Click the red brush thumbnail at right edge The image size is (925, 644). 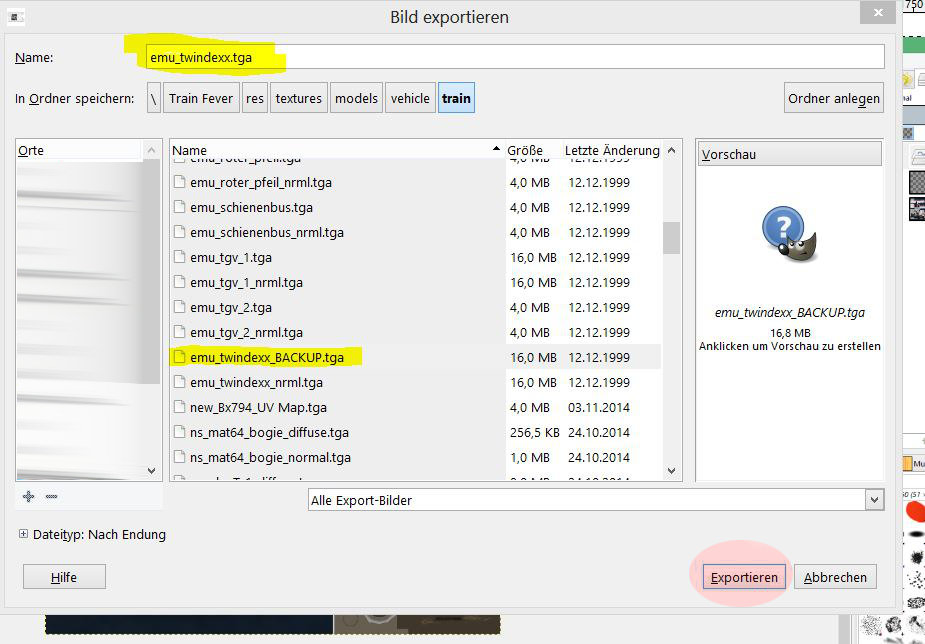(x=915, y=511)
